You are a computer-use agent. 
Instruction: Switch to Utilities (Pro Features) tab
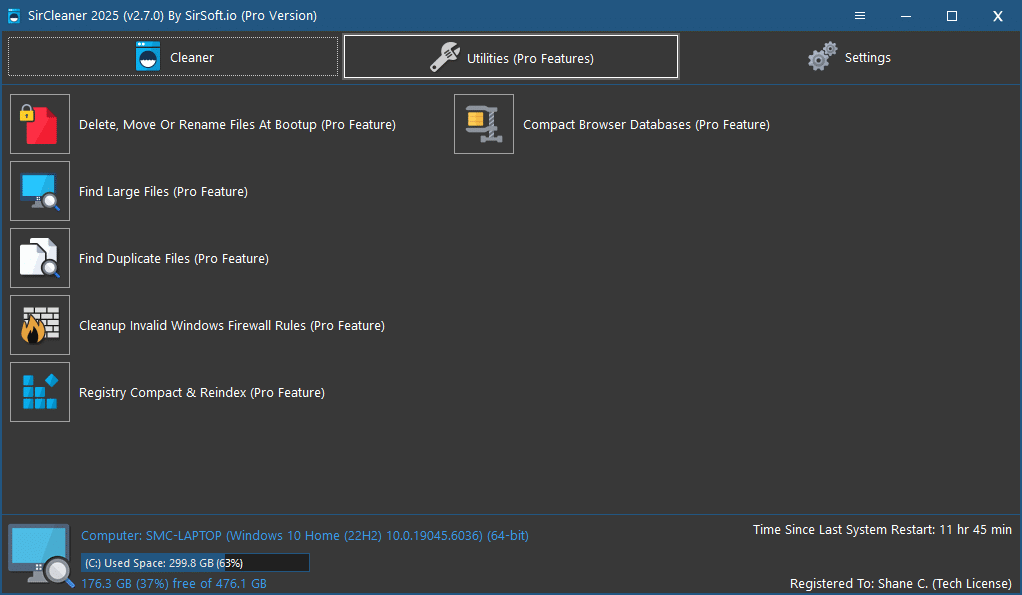(x=511, y=57)
